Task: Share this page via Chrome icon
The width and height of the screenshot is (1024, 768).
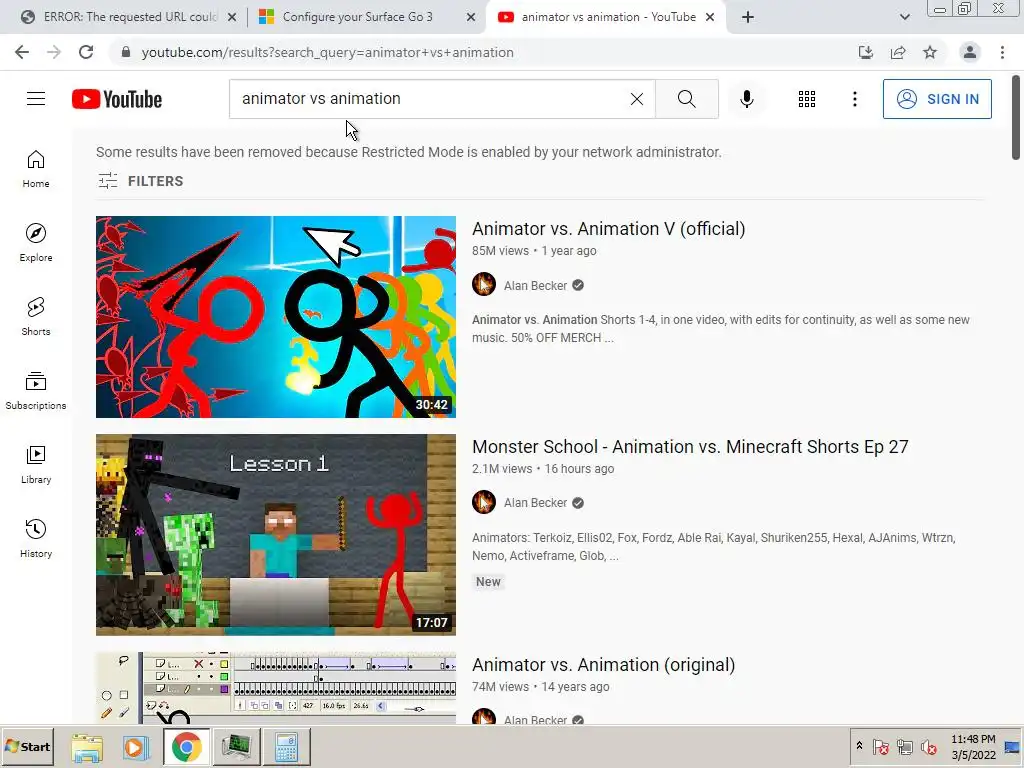Action: [x=898, y=52]
